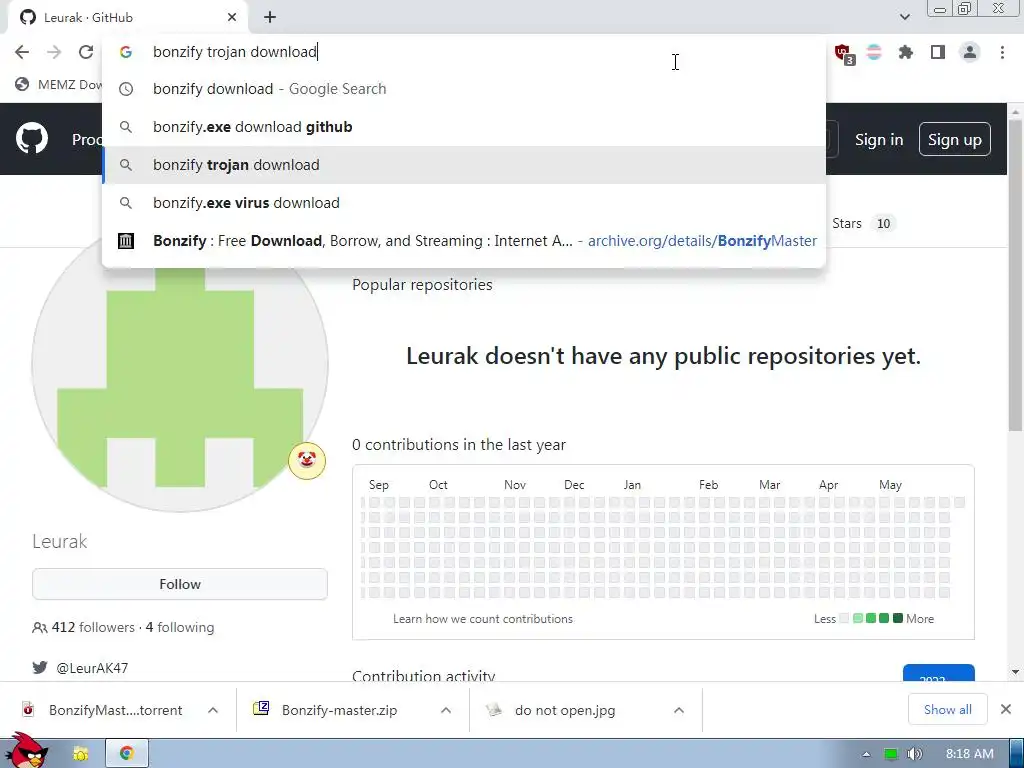Close the Leurak · GitHub tab
The image size is (1024, 768).
click(x=232, y=18)
